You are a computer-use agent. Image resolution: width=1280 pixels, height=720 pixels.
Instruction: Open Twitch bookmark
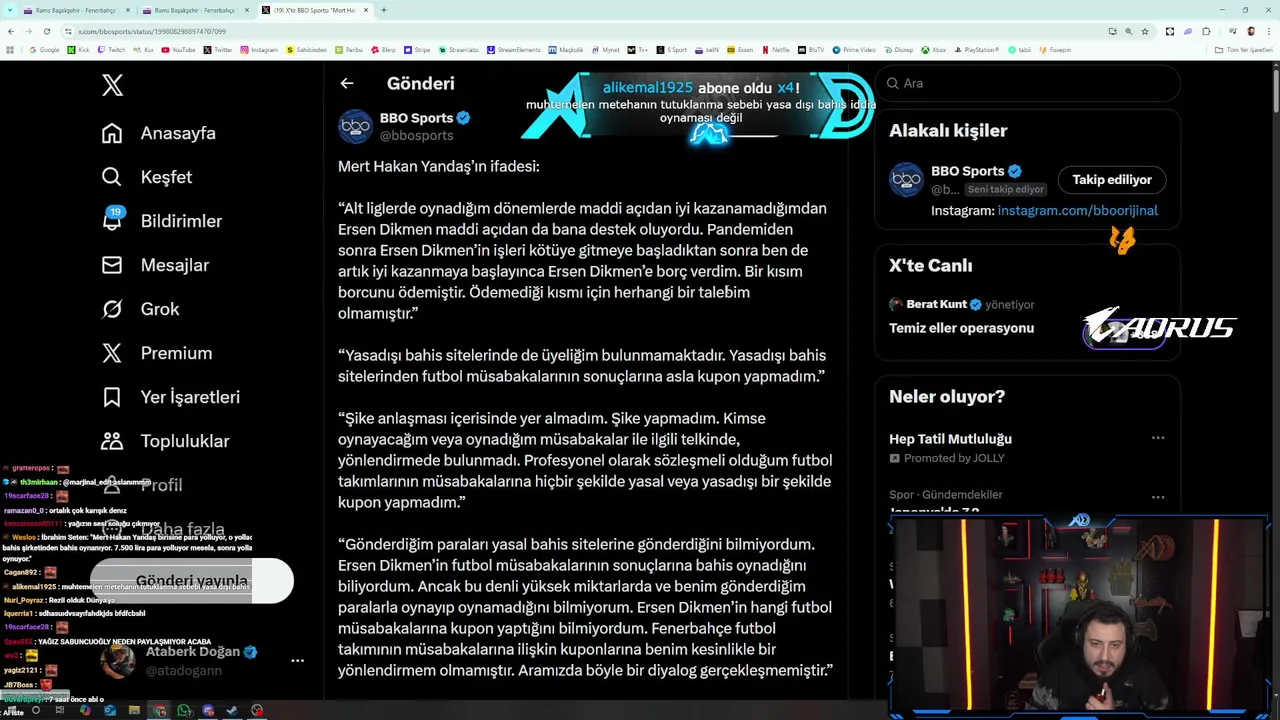tap(111, 50)
